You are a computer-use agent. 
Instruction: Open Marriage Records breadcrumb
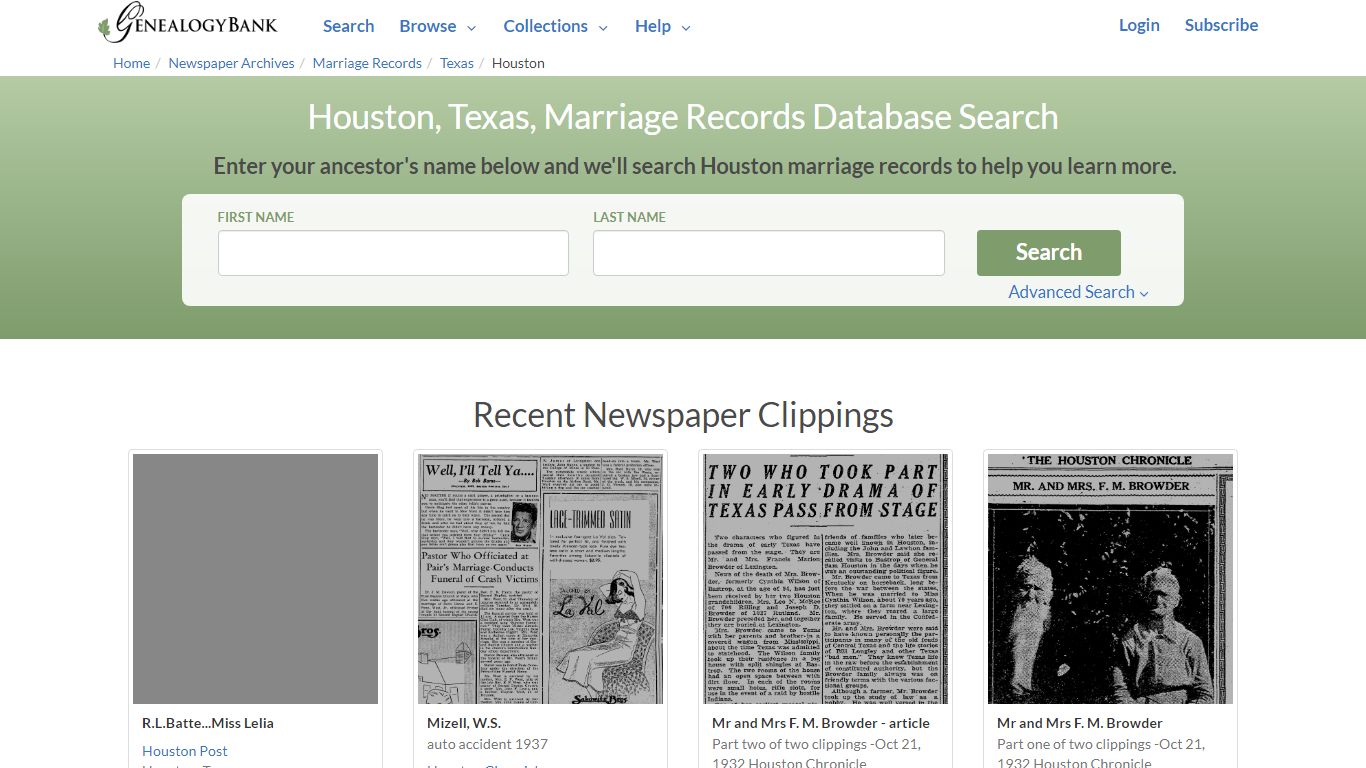point(367,63)
